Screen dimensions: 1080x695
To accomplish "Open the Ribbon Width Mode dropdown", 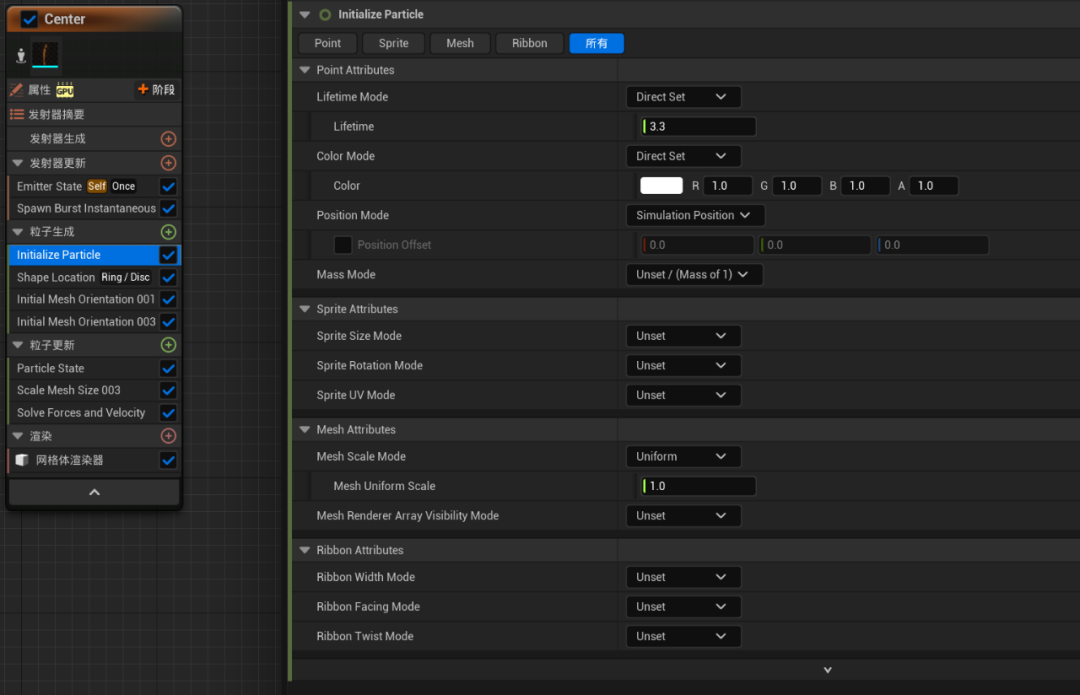I will tap(683, 577).
